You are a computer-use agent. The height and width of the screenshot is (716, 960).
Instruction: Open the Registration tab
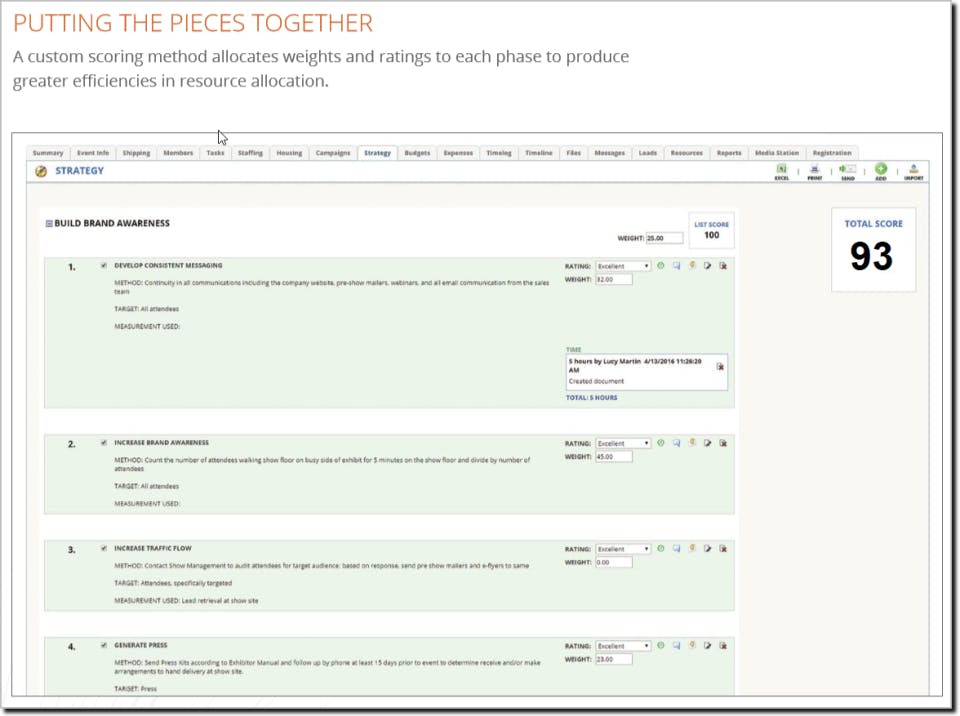[x=831, y=153]
